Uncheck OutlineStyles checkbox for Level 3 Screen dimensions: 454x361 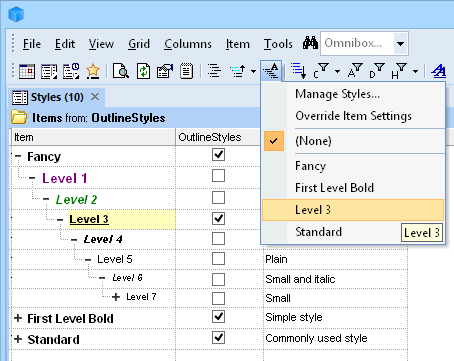[x=218, y=218]
